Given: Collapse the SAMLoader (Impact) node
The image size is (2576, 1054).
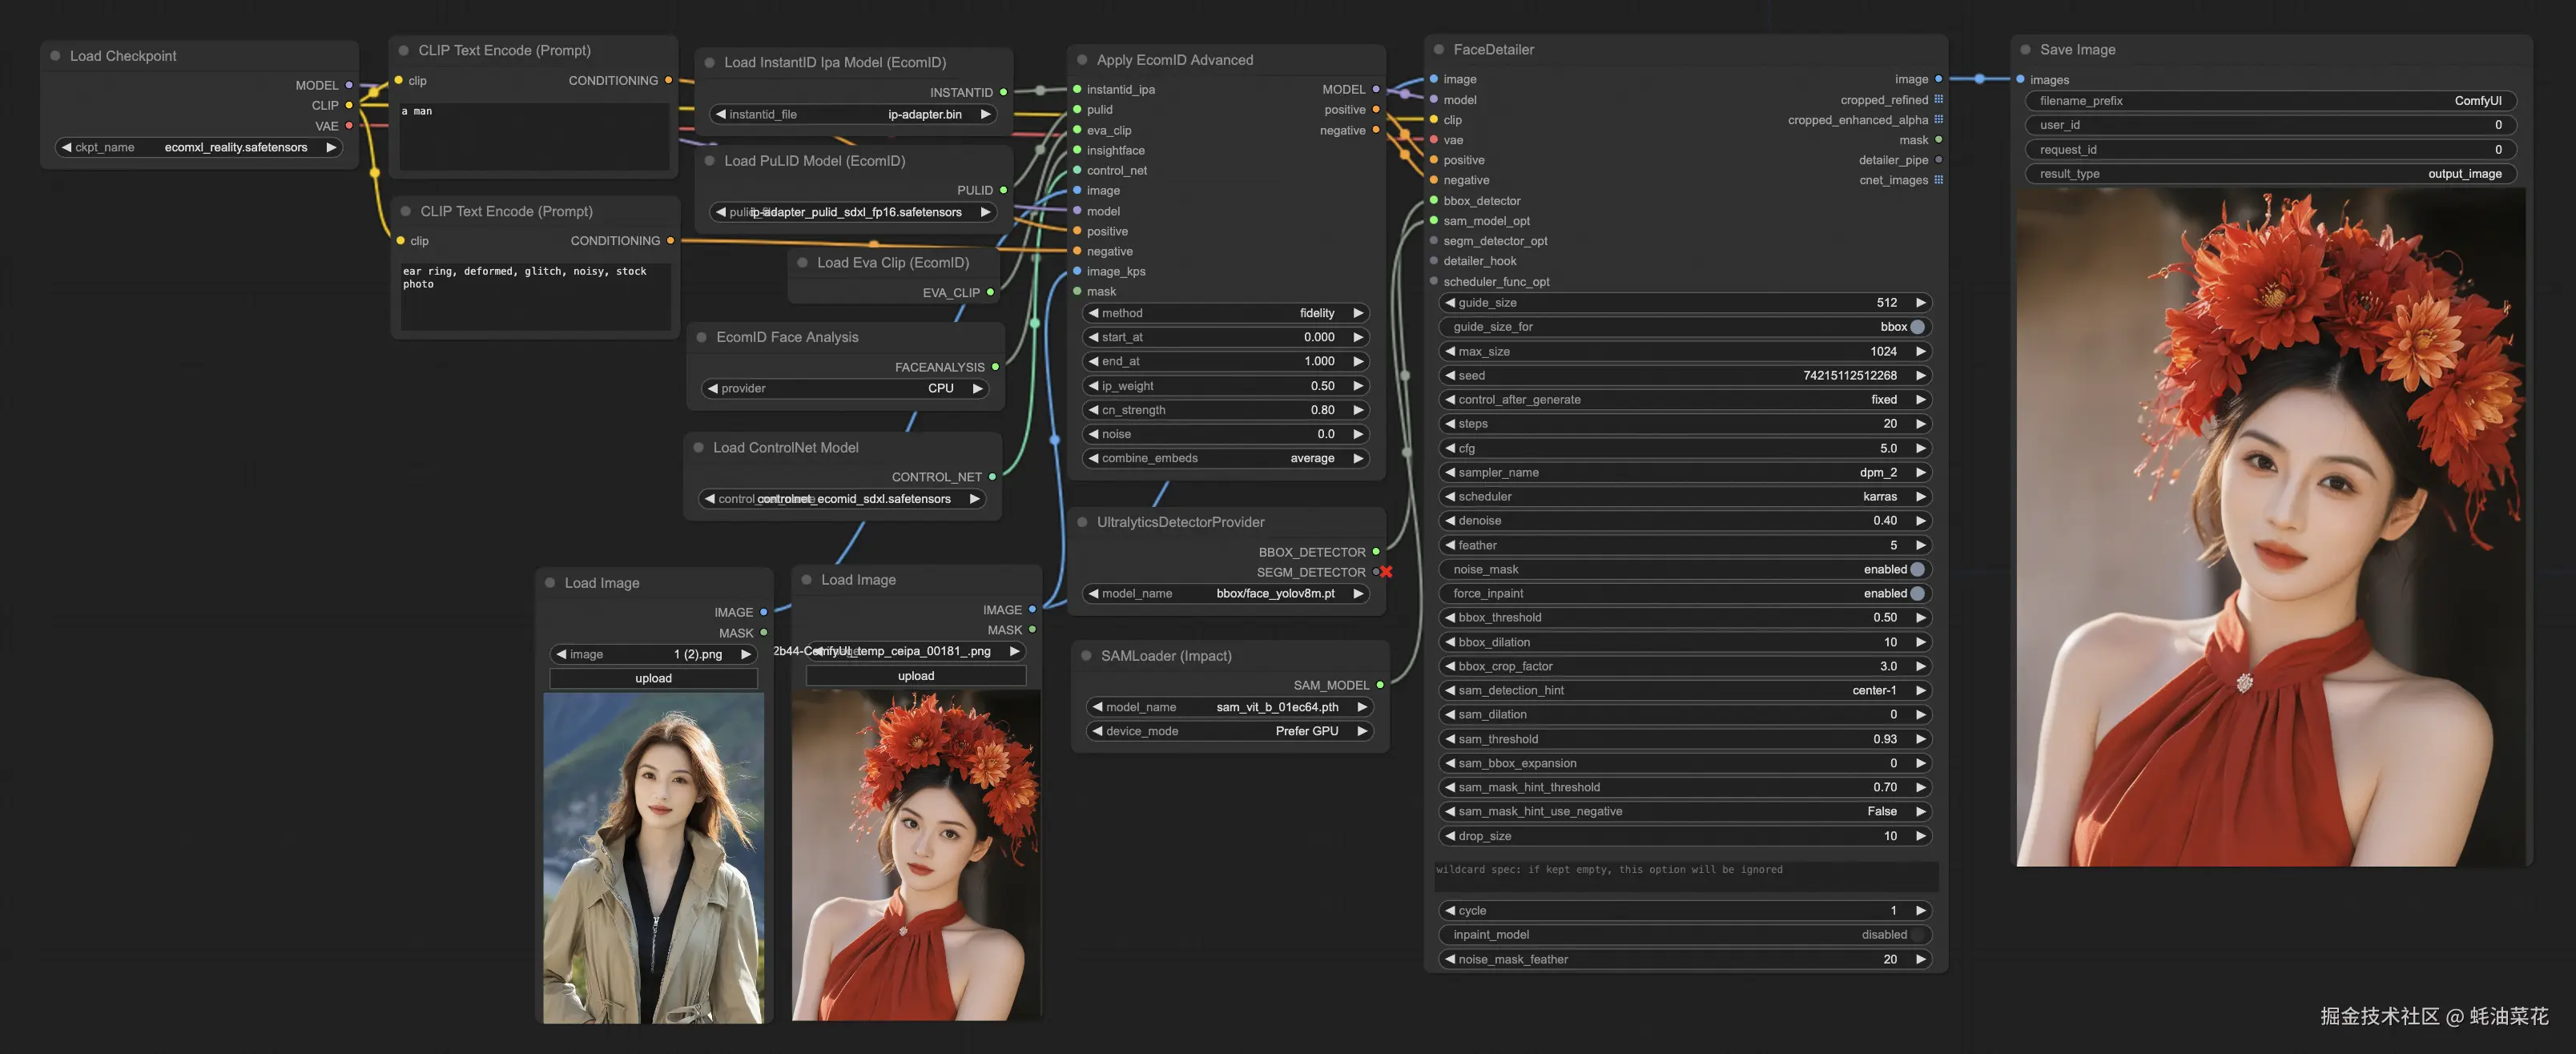Looking at the screenshot, I should point(1088,655).
